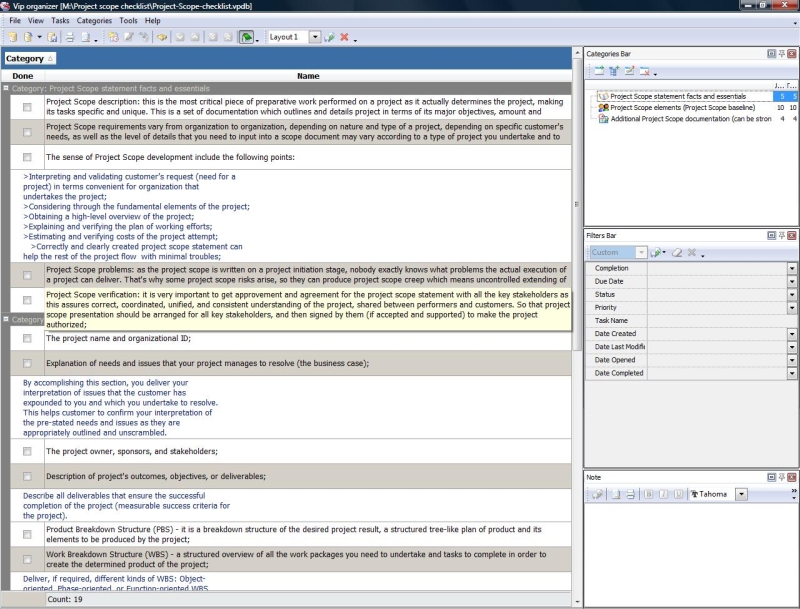Pin the Filters Bar panel
This screenshot has width=800, height=609.
pos(780,235)
